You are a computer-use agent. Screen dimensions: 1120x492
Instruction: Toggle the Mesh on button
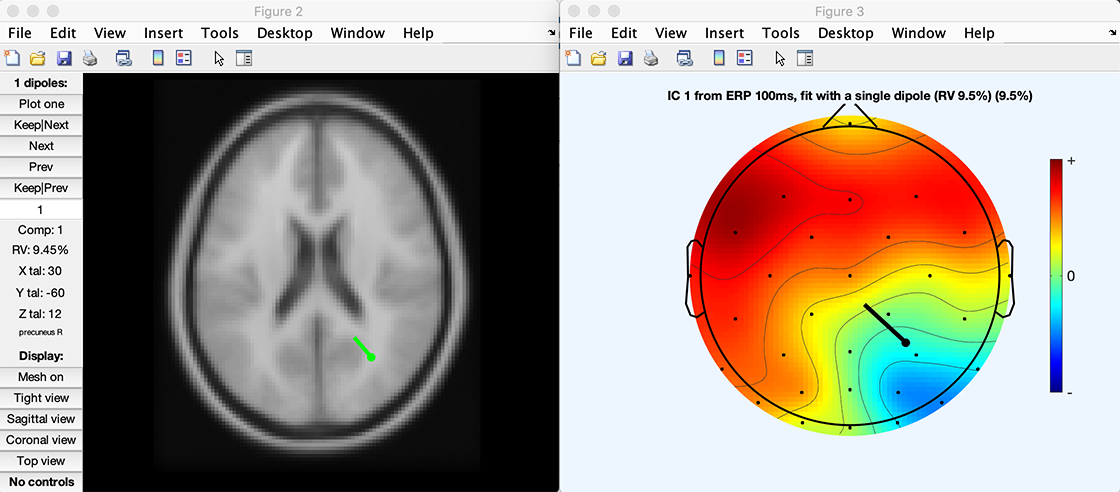(x=41, y=377)
